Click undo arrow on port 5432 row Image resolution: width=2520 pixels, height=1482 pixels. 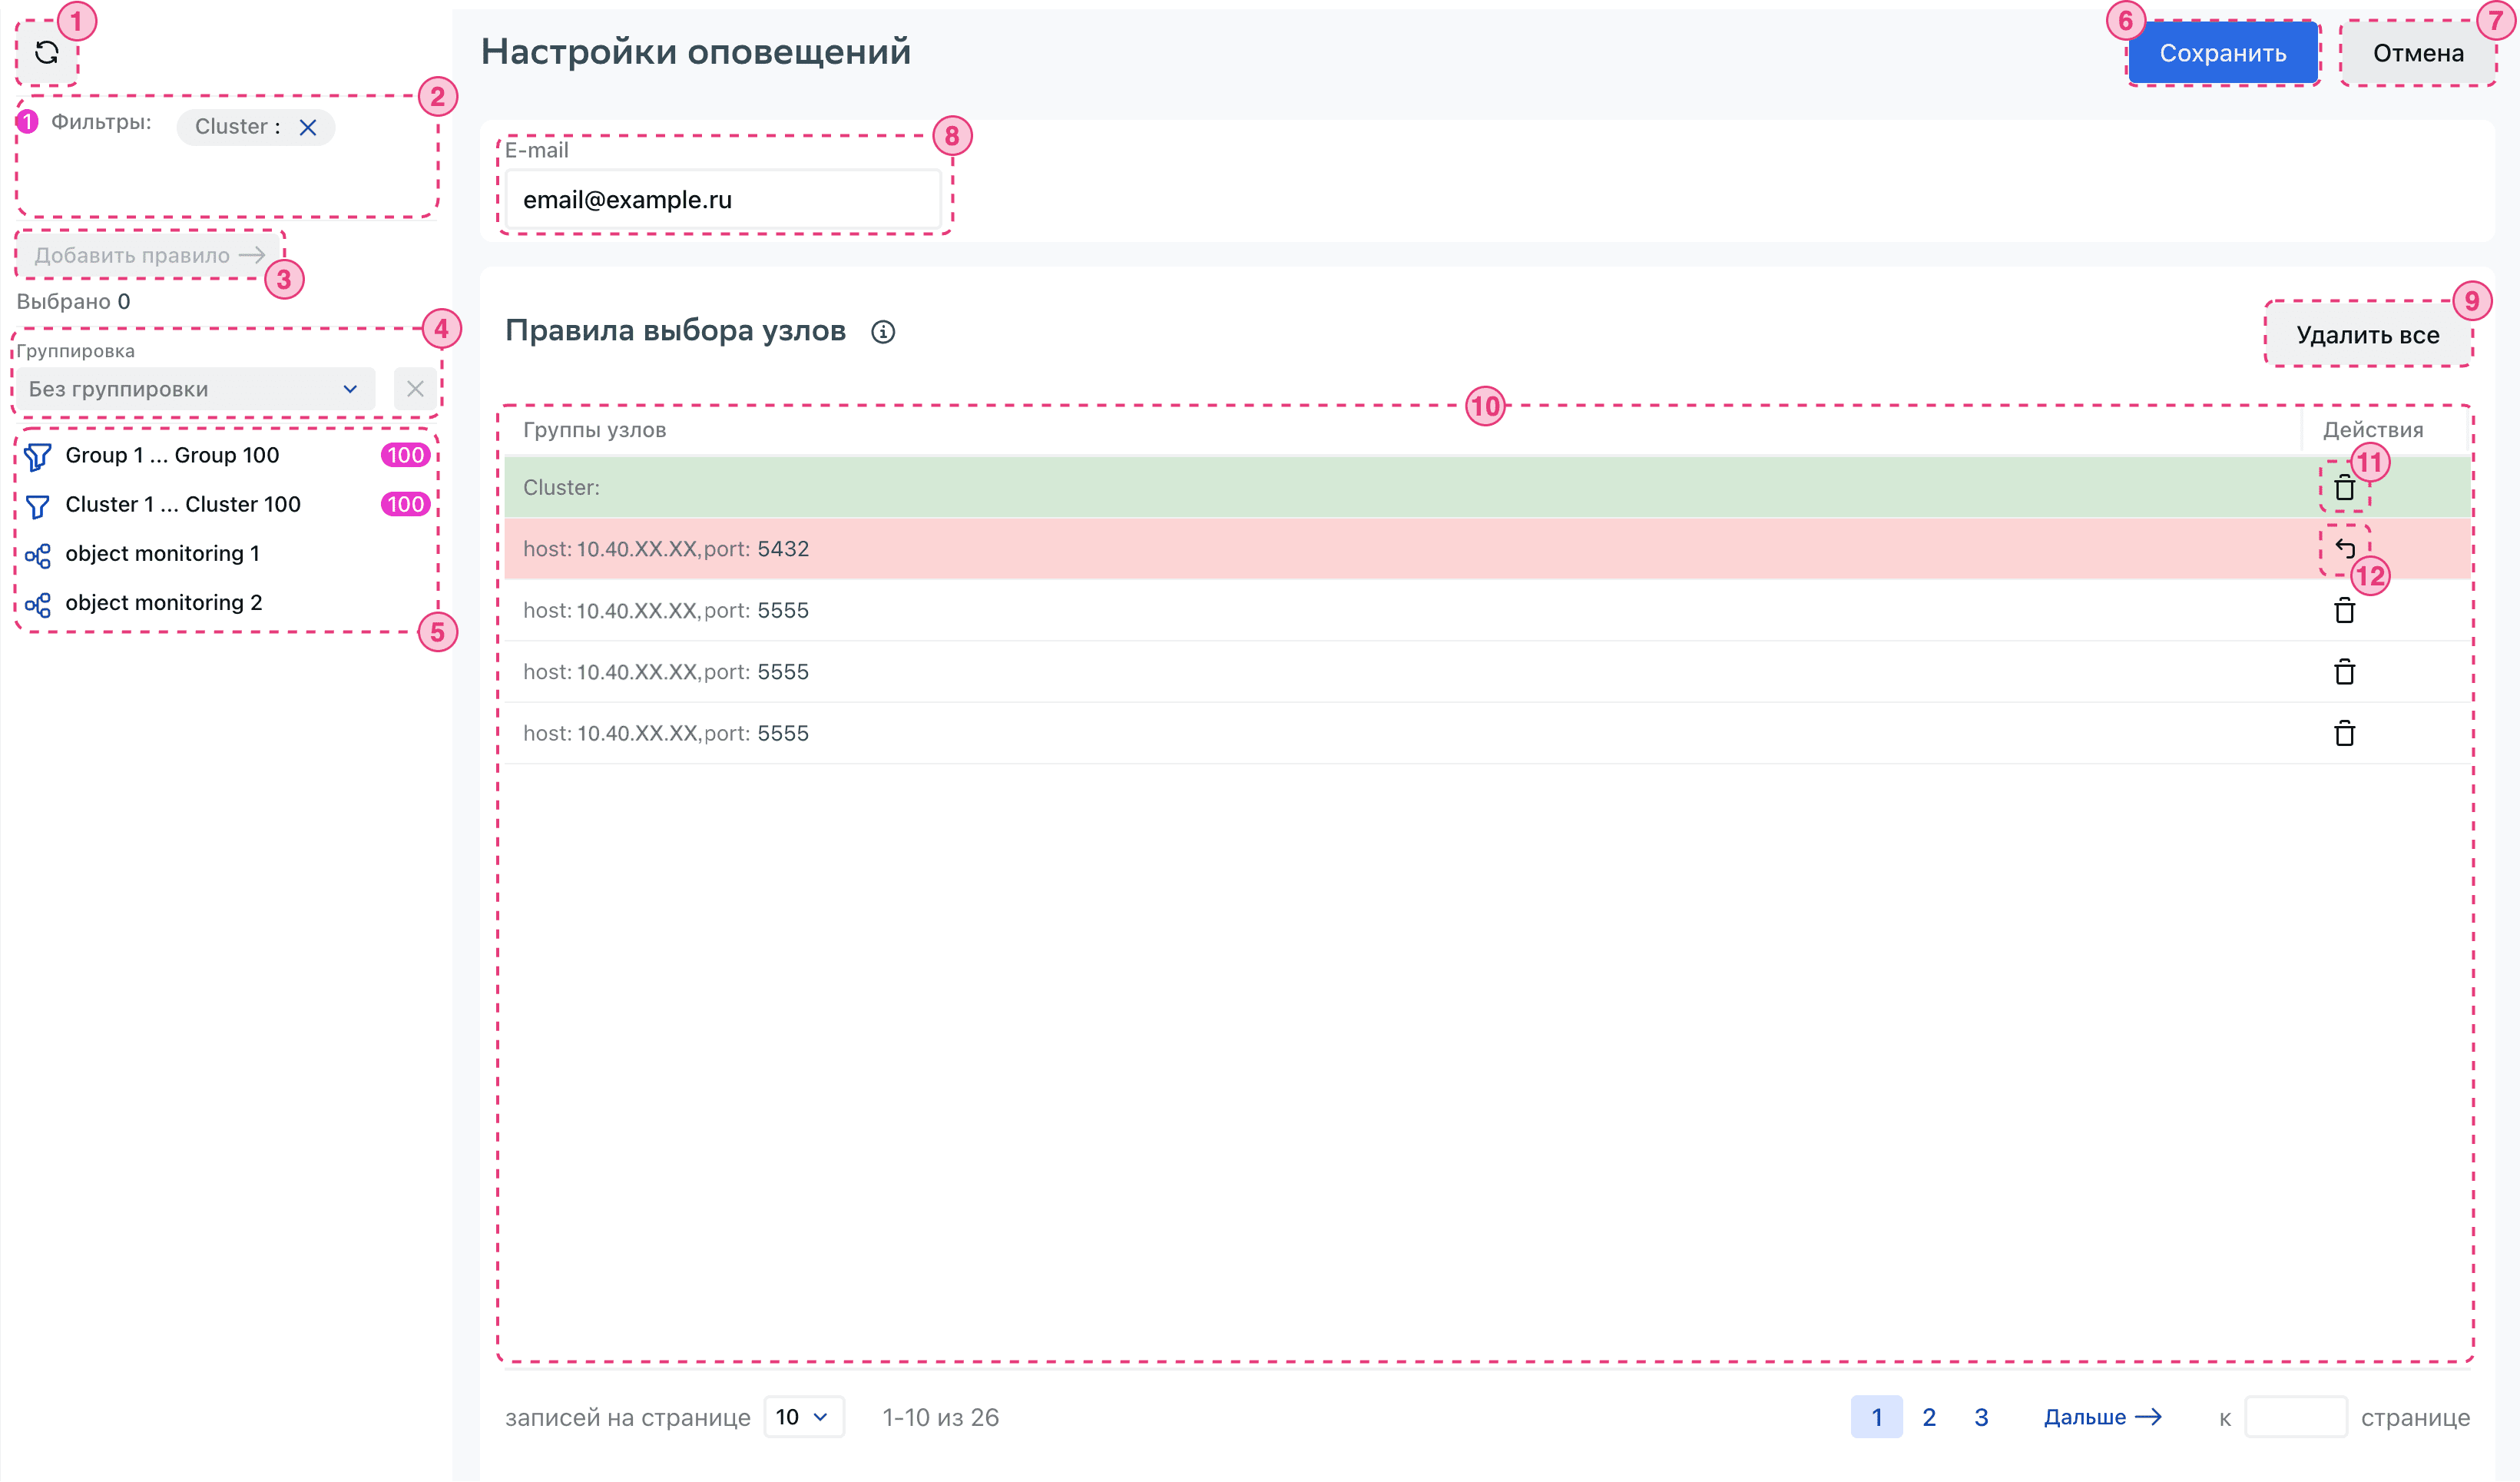pyautogui.click(x=2344, y=548)
